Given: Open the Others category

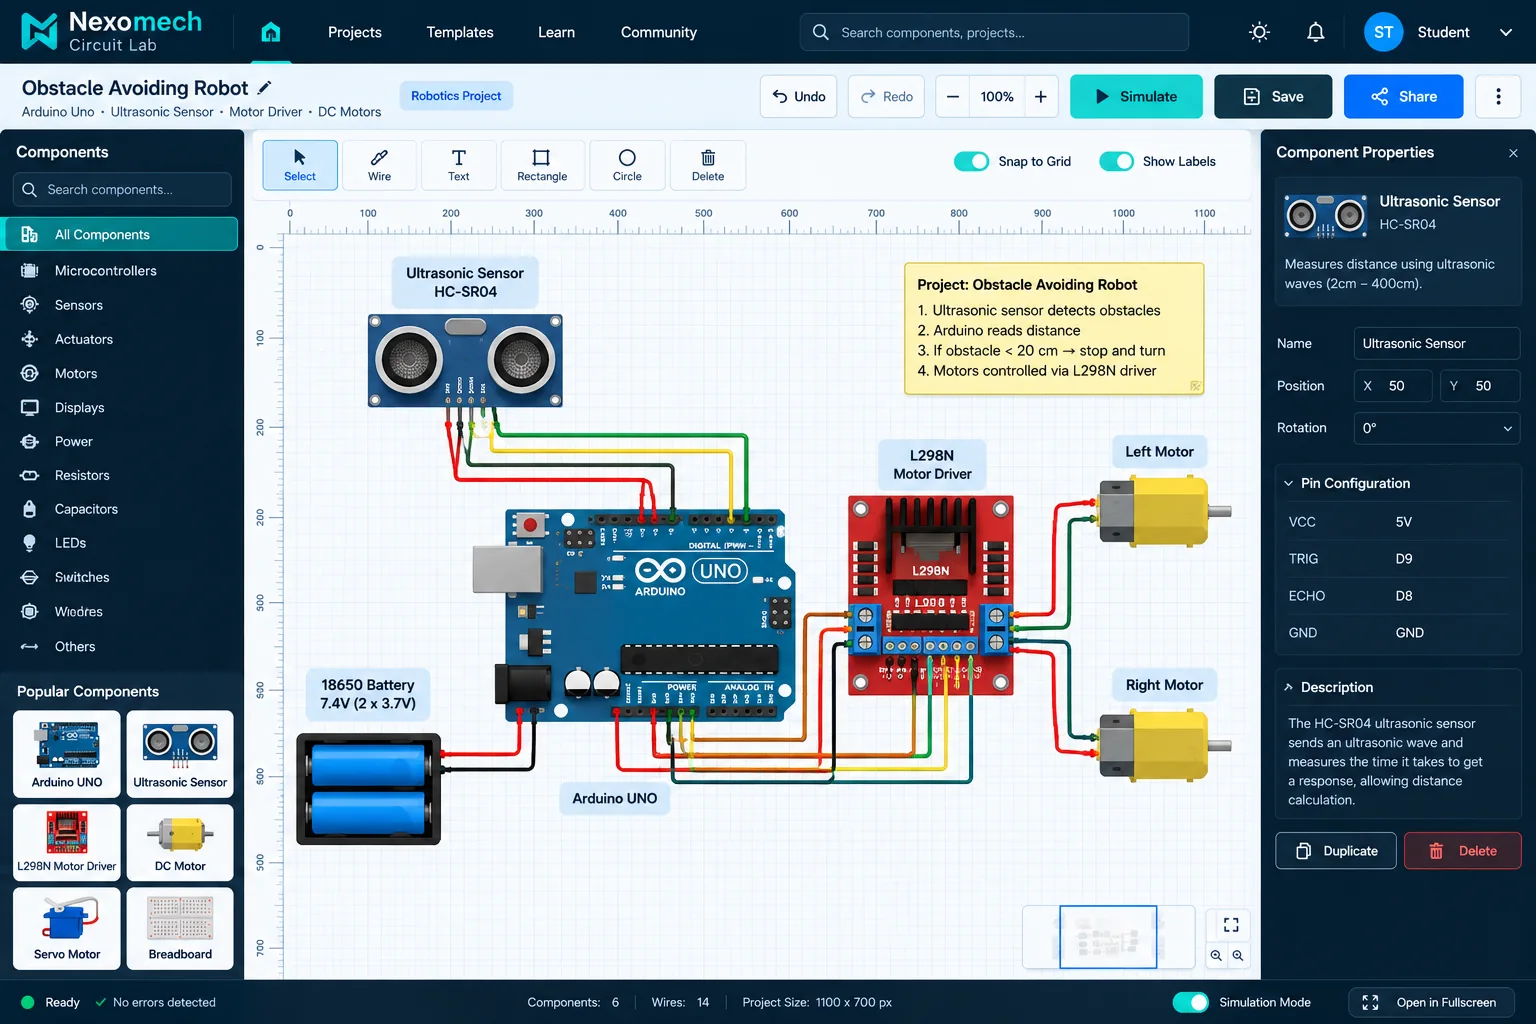Looking at the screenshot, I should (x=121, y=646).
